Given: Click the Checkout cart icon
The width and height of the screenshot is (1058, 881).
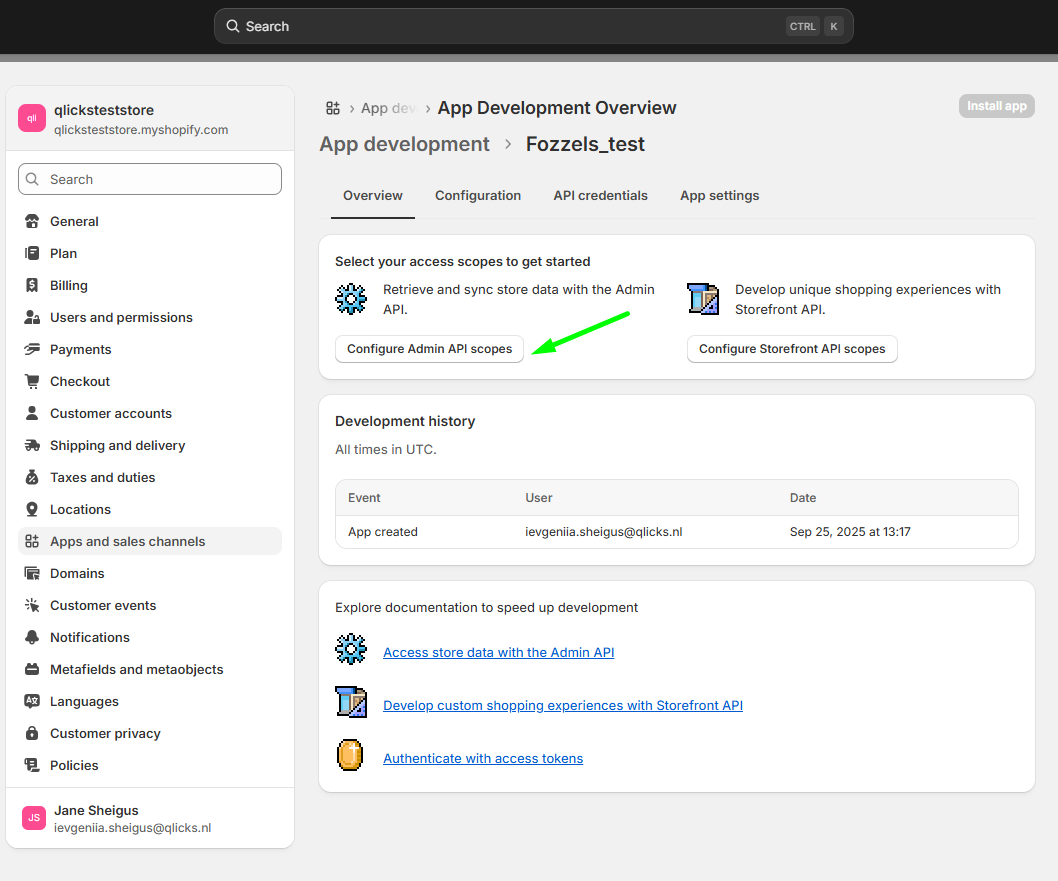Looking at the screenshot, I should click(32, 381).
